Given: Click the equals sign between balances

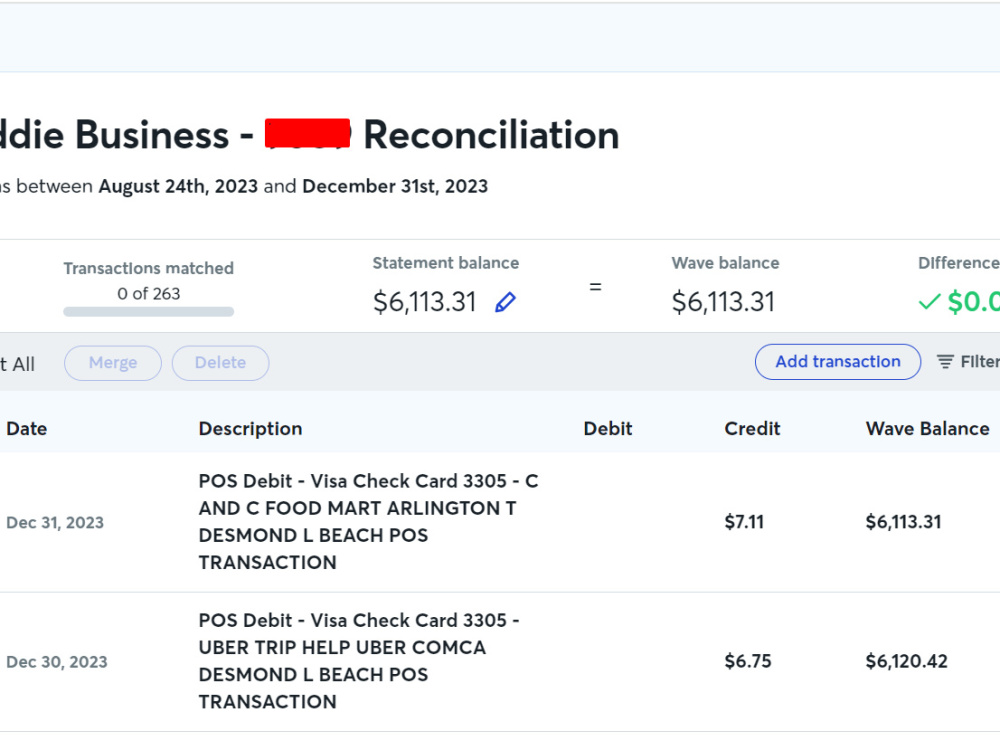Looking at the screenshot, I should 595,287.
